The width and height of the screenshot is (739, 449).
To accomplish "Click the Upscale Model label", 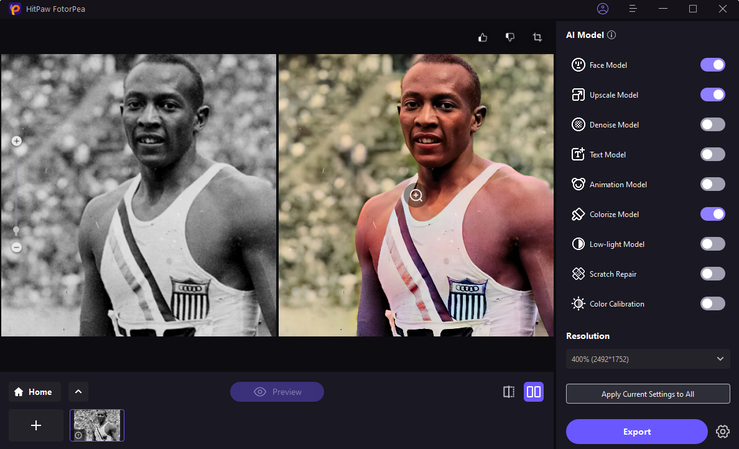I will pyautogui.click(x=614, y=95).
